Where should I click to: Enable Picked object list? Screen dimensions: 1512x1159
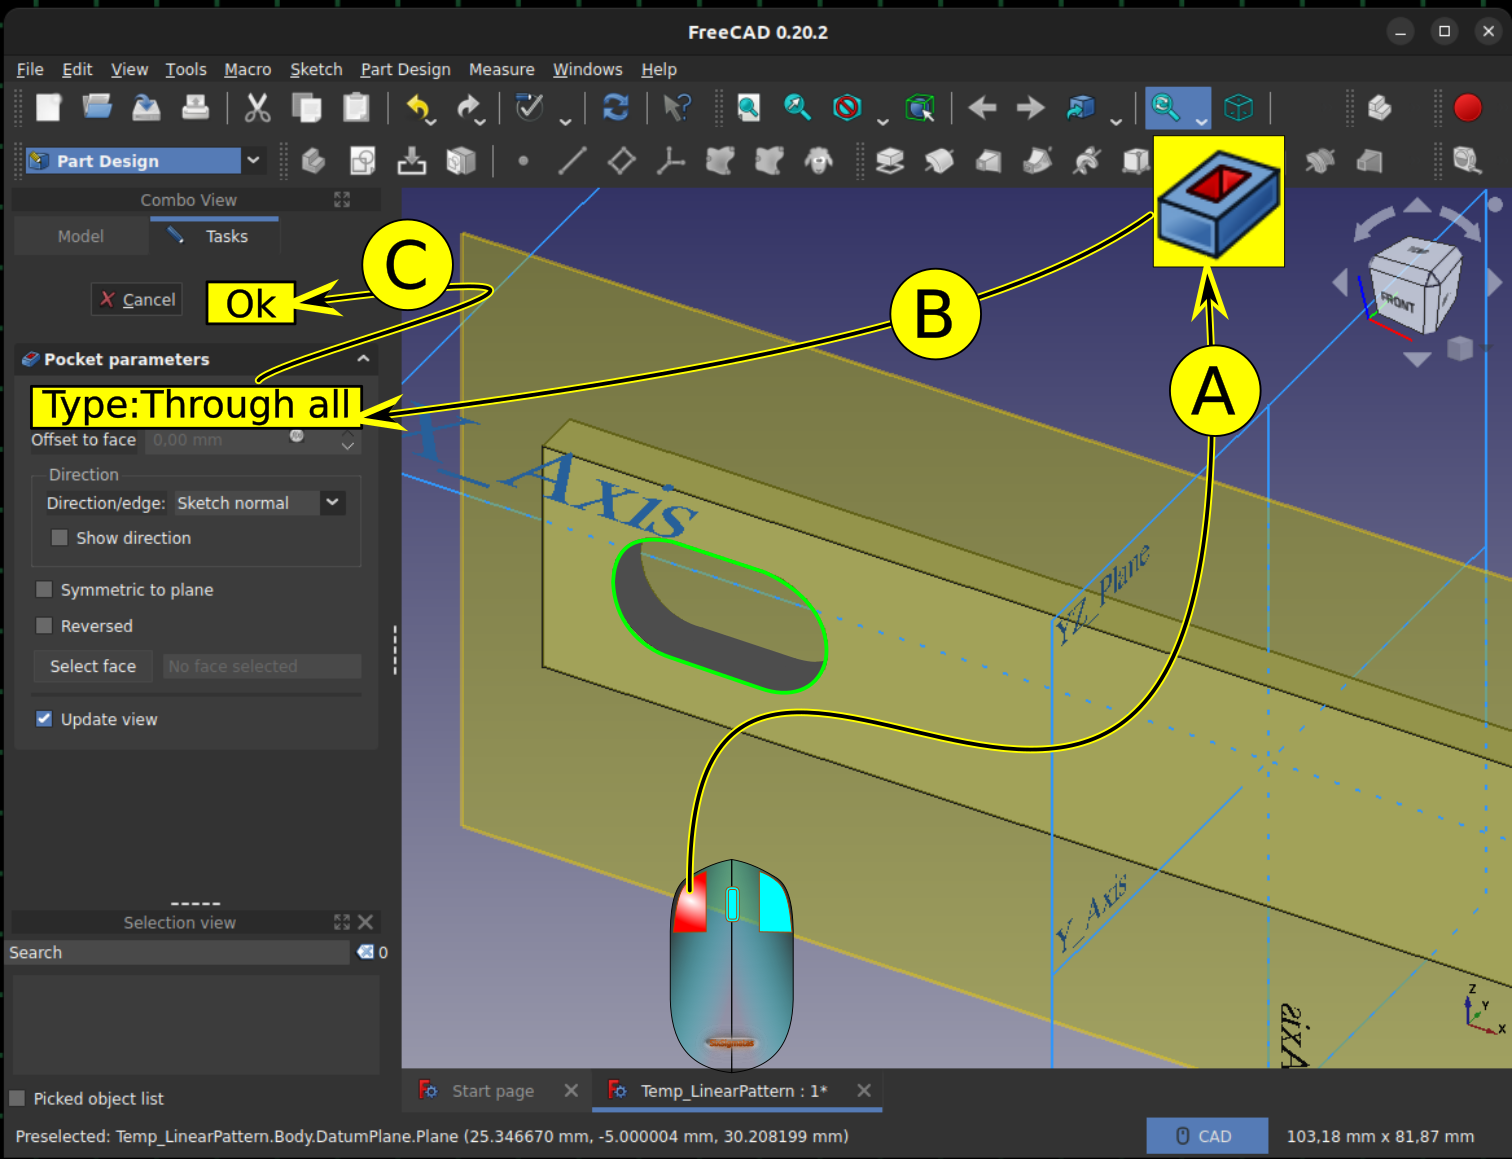tap(17, 1098)
